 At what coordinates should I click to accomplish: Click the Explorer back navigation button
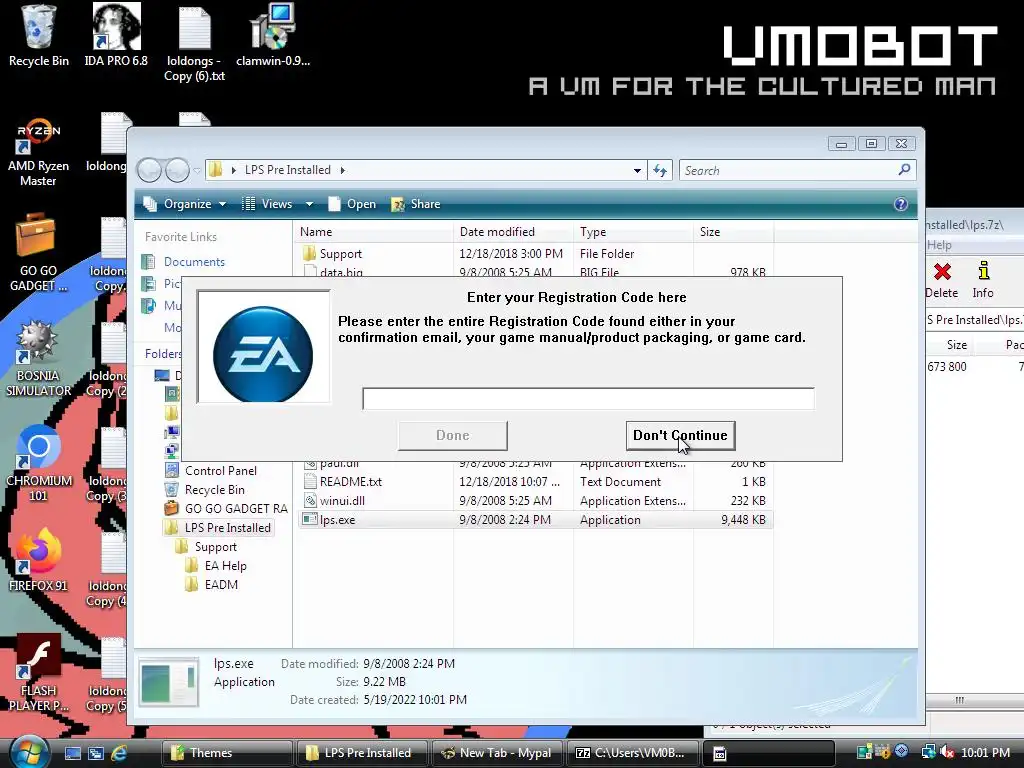[x=150, y=170]
